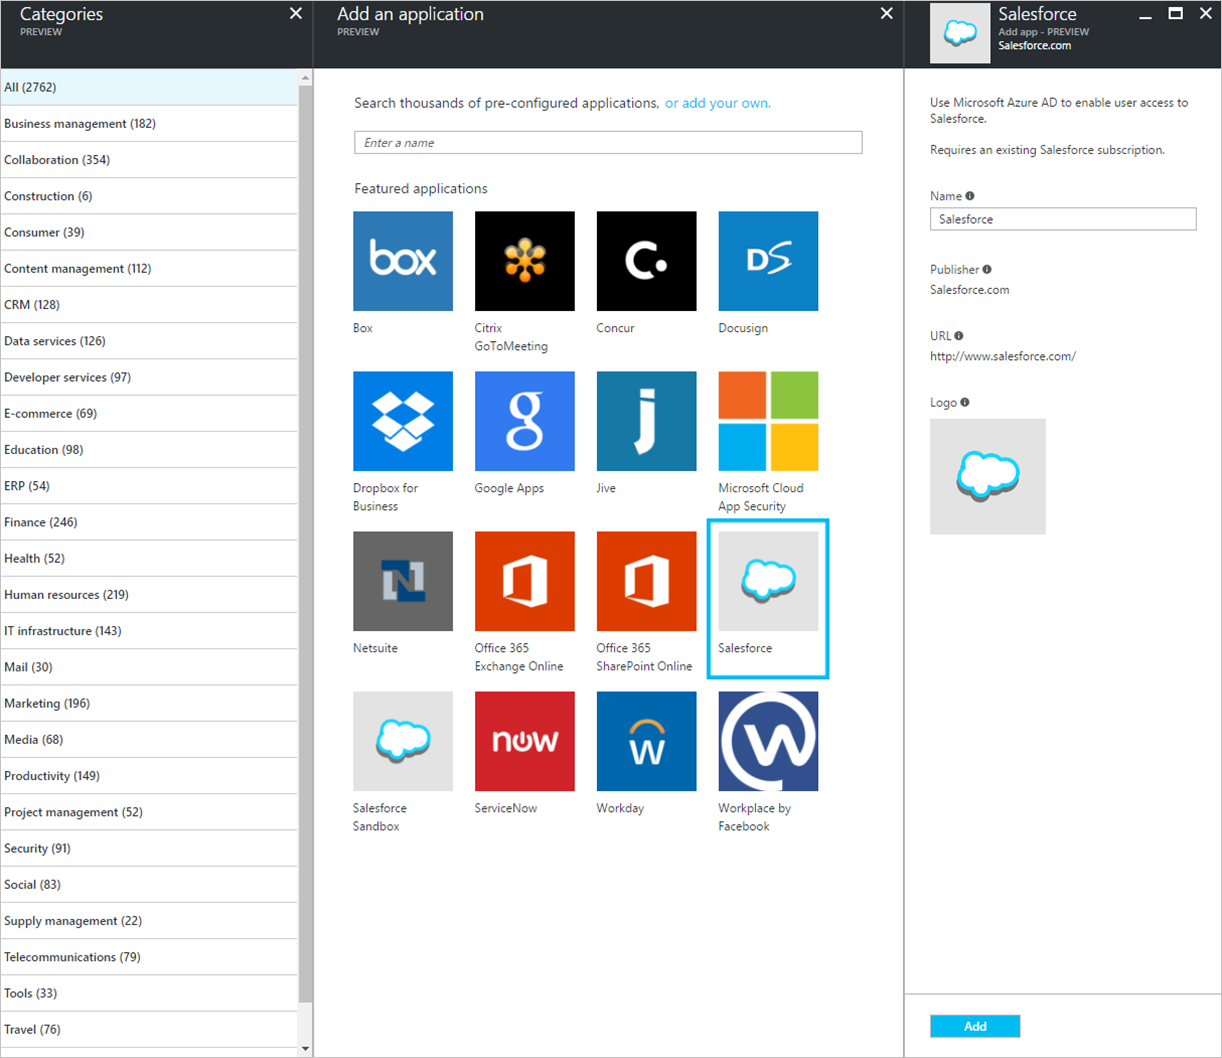Select Office 365 Exchange Online icon

pyautogui.click(x=525, y=581)
